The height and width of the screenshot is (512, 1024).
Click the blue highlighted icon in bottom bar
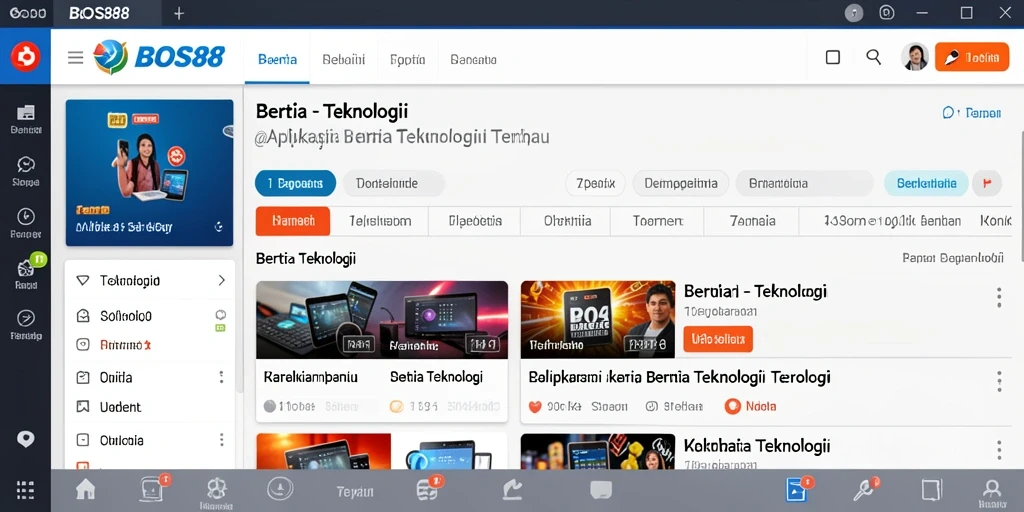[797, 489]
